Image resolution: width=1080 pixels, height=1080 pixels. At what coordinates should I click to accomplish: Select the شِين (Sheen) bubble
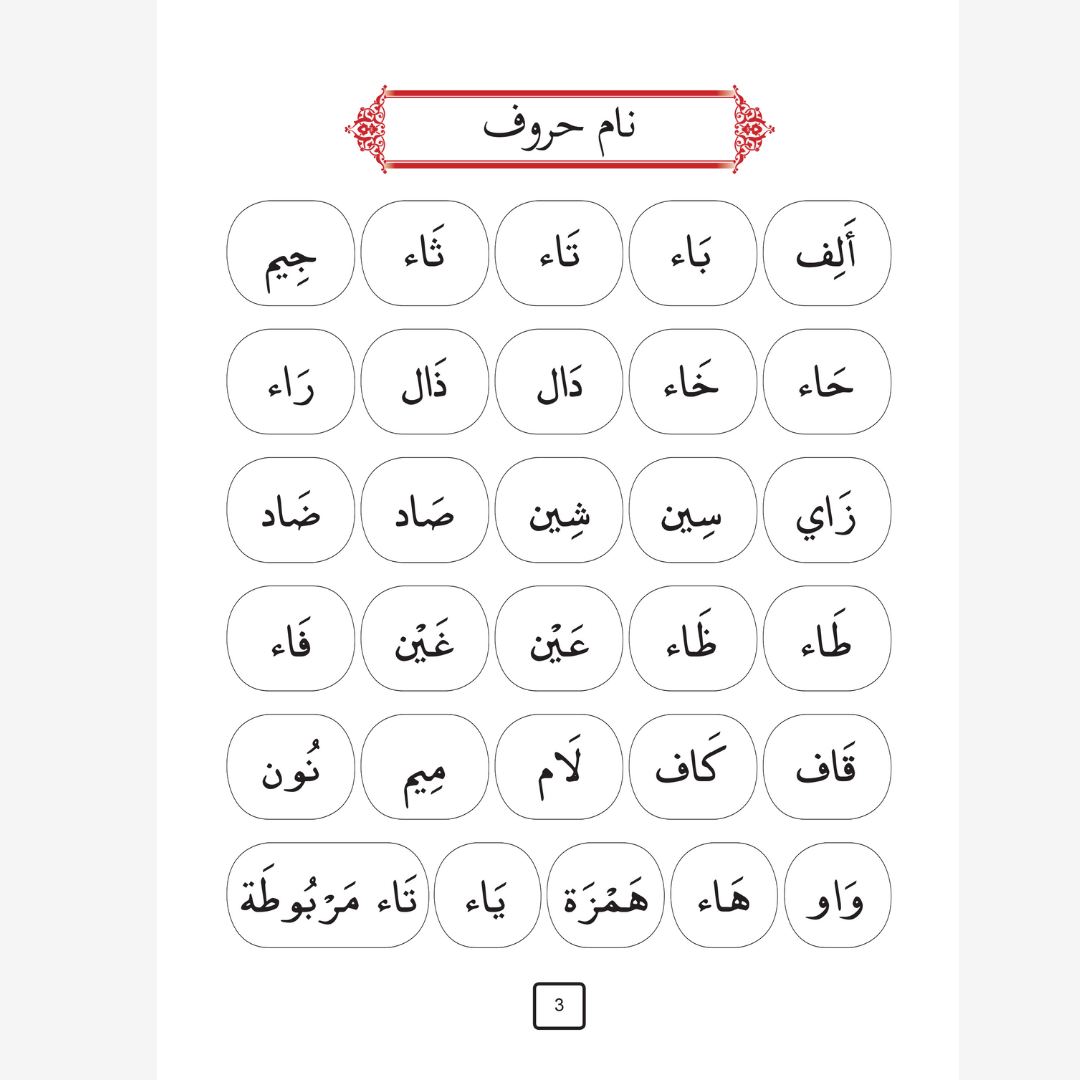(559, 510)
